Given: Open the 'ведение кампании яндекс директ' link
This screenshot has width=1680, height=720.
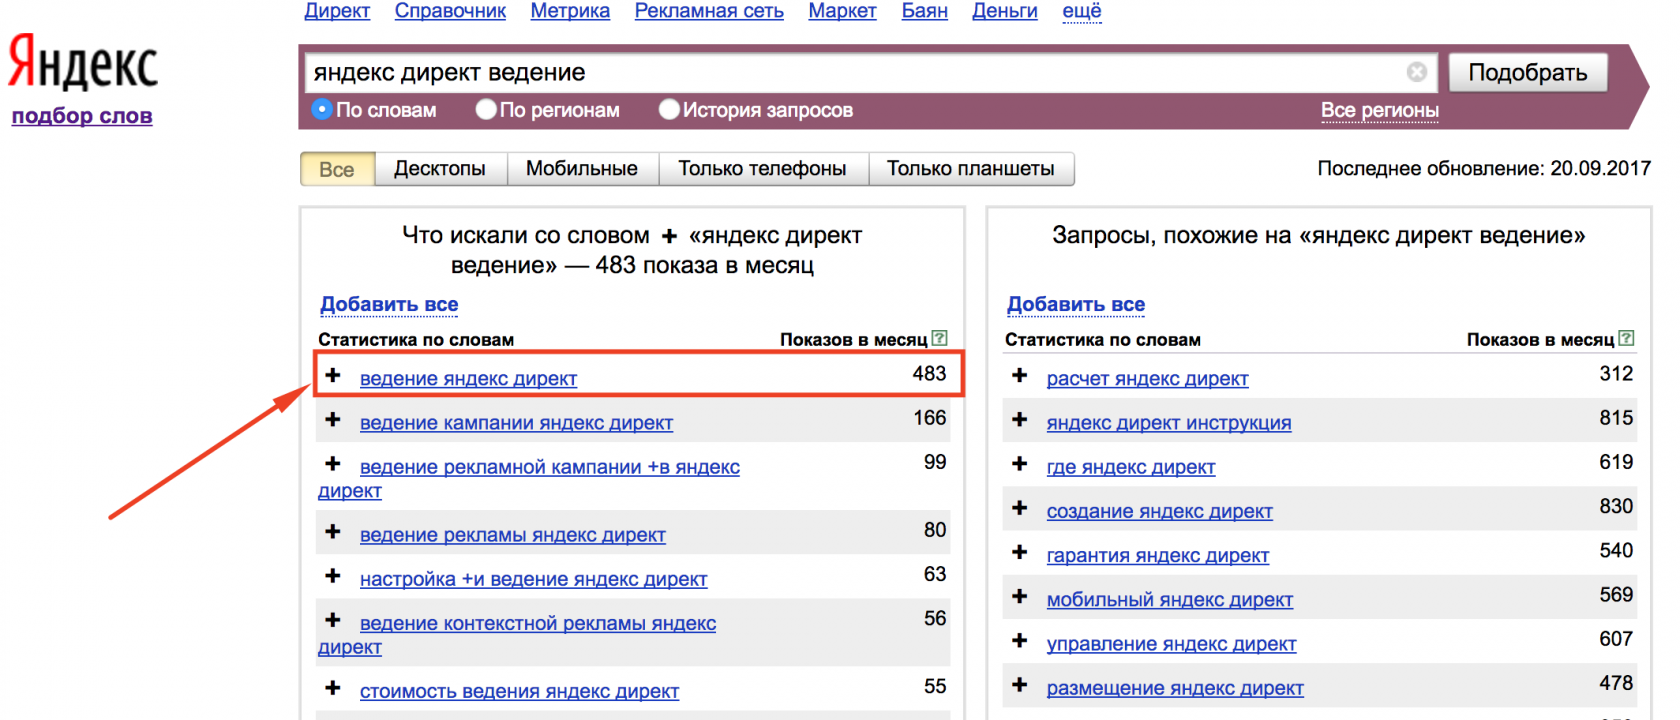Looking at the screenshot, I should (x=516, y=422).
